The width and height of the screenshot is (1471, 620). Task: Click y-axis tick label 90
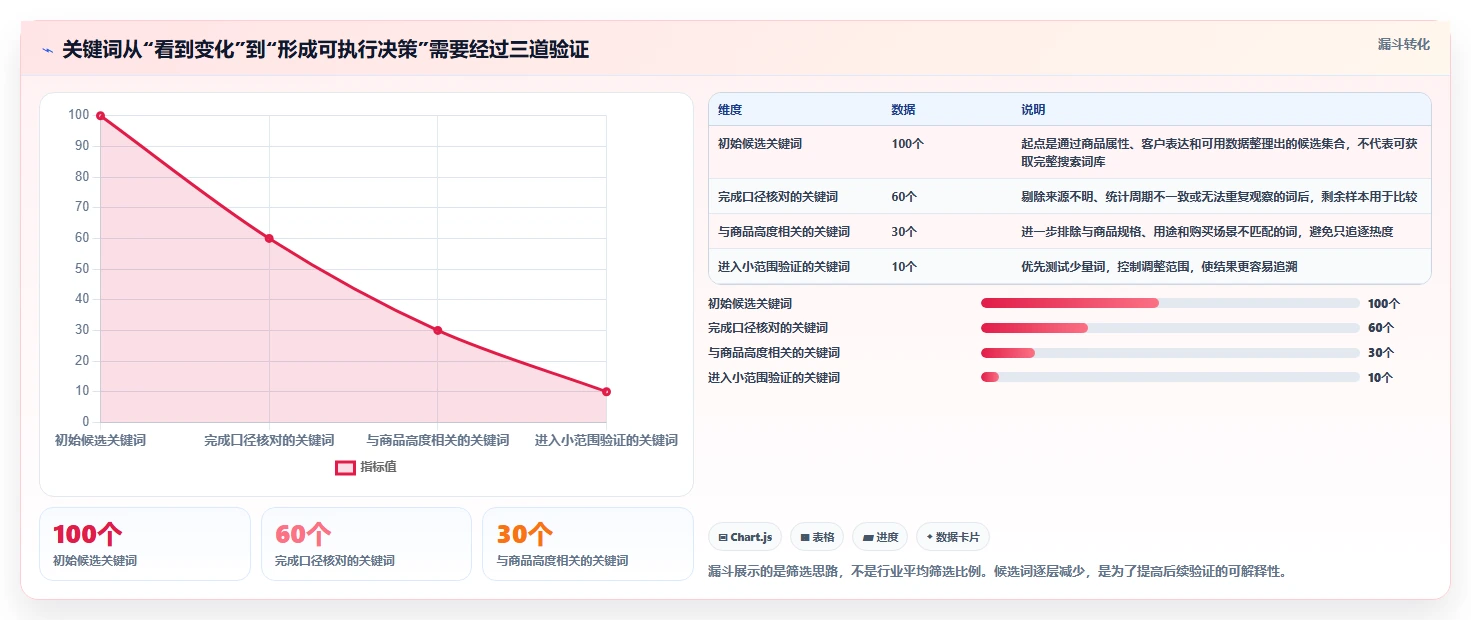coord(82,146)
